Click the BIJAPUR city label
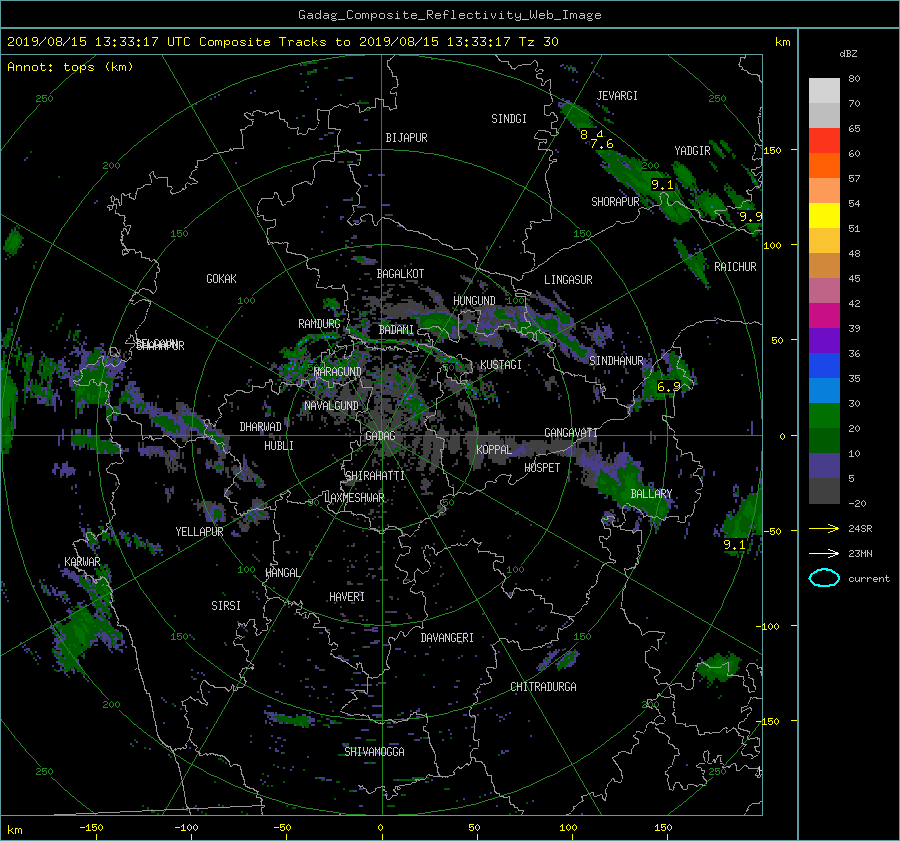900x841 pixels. [406, 138]
